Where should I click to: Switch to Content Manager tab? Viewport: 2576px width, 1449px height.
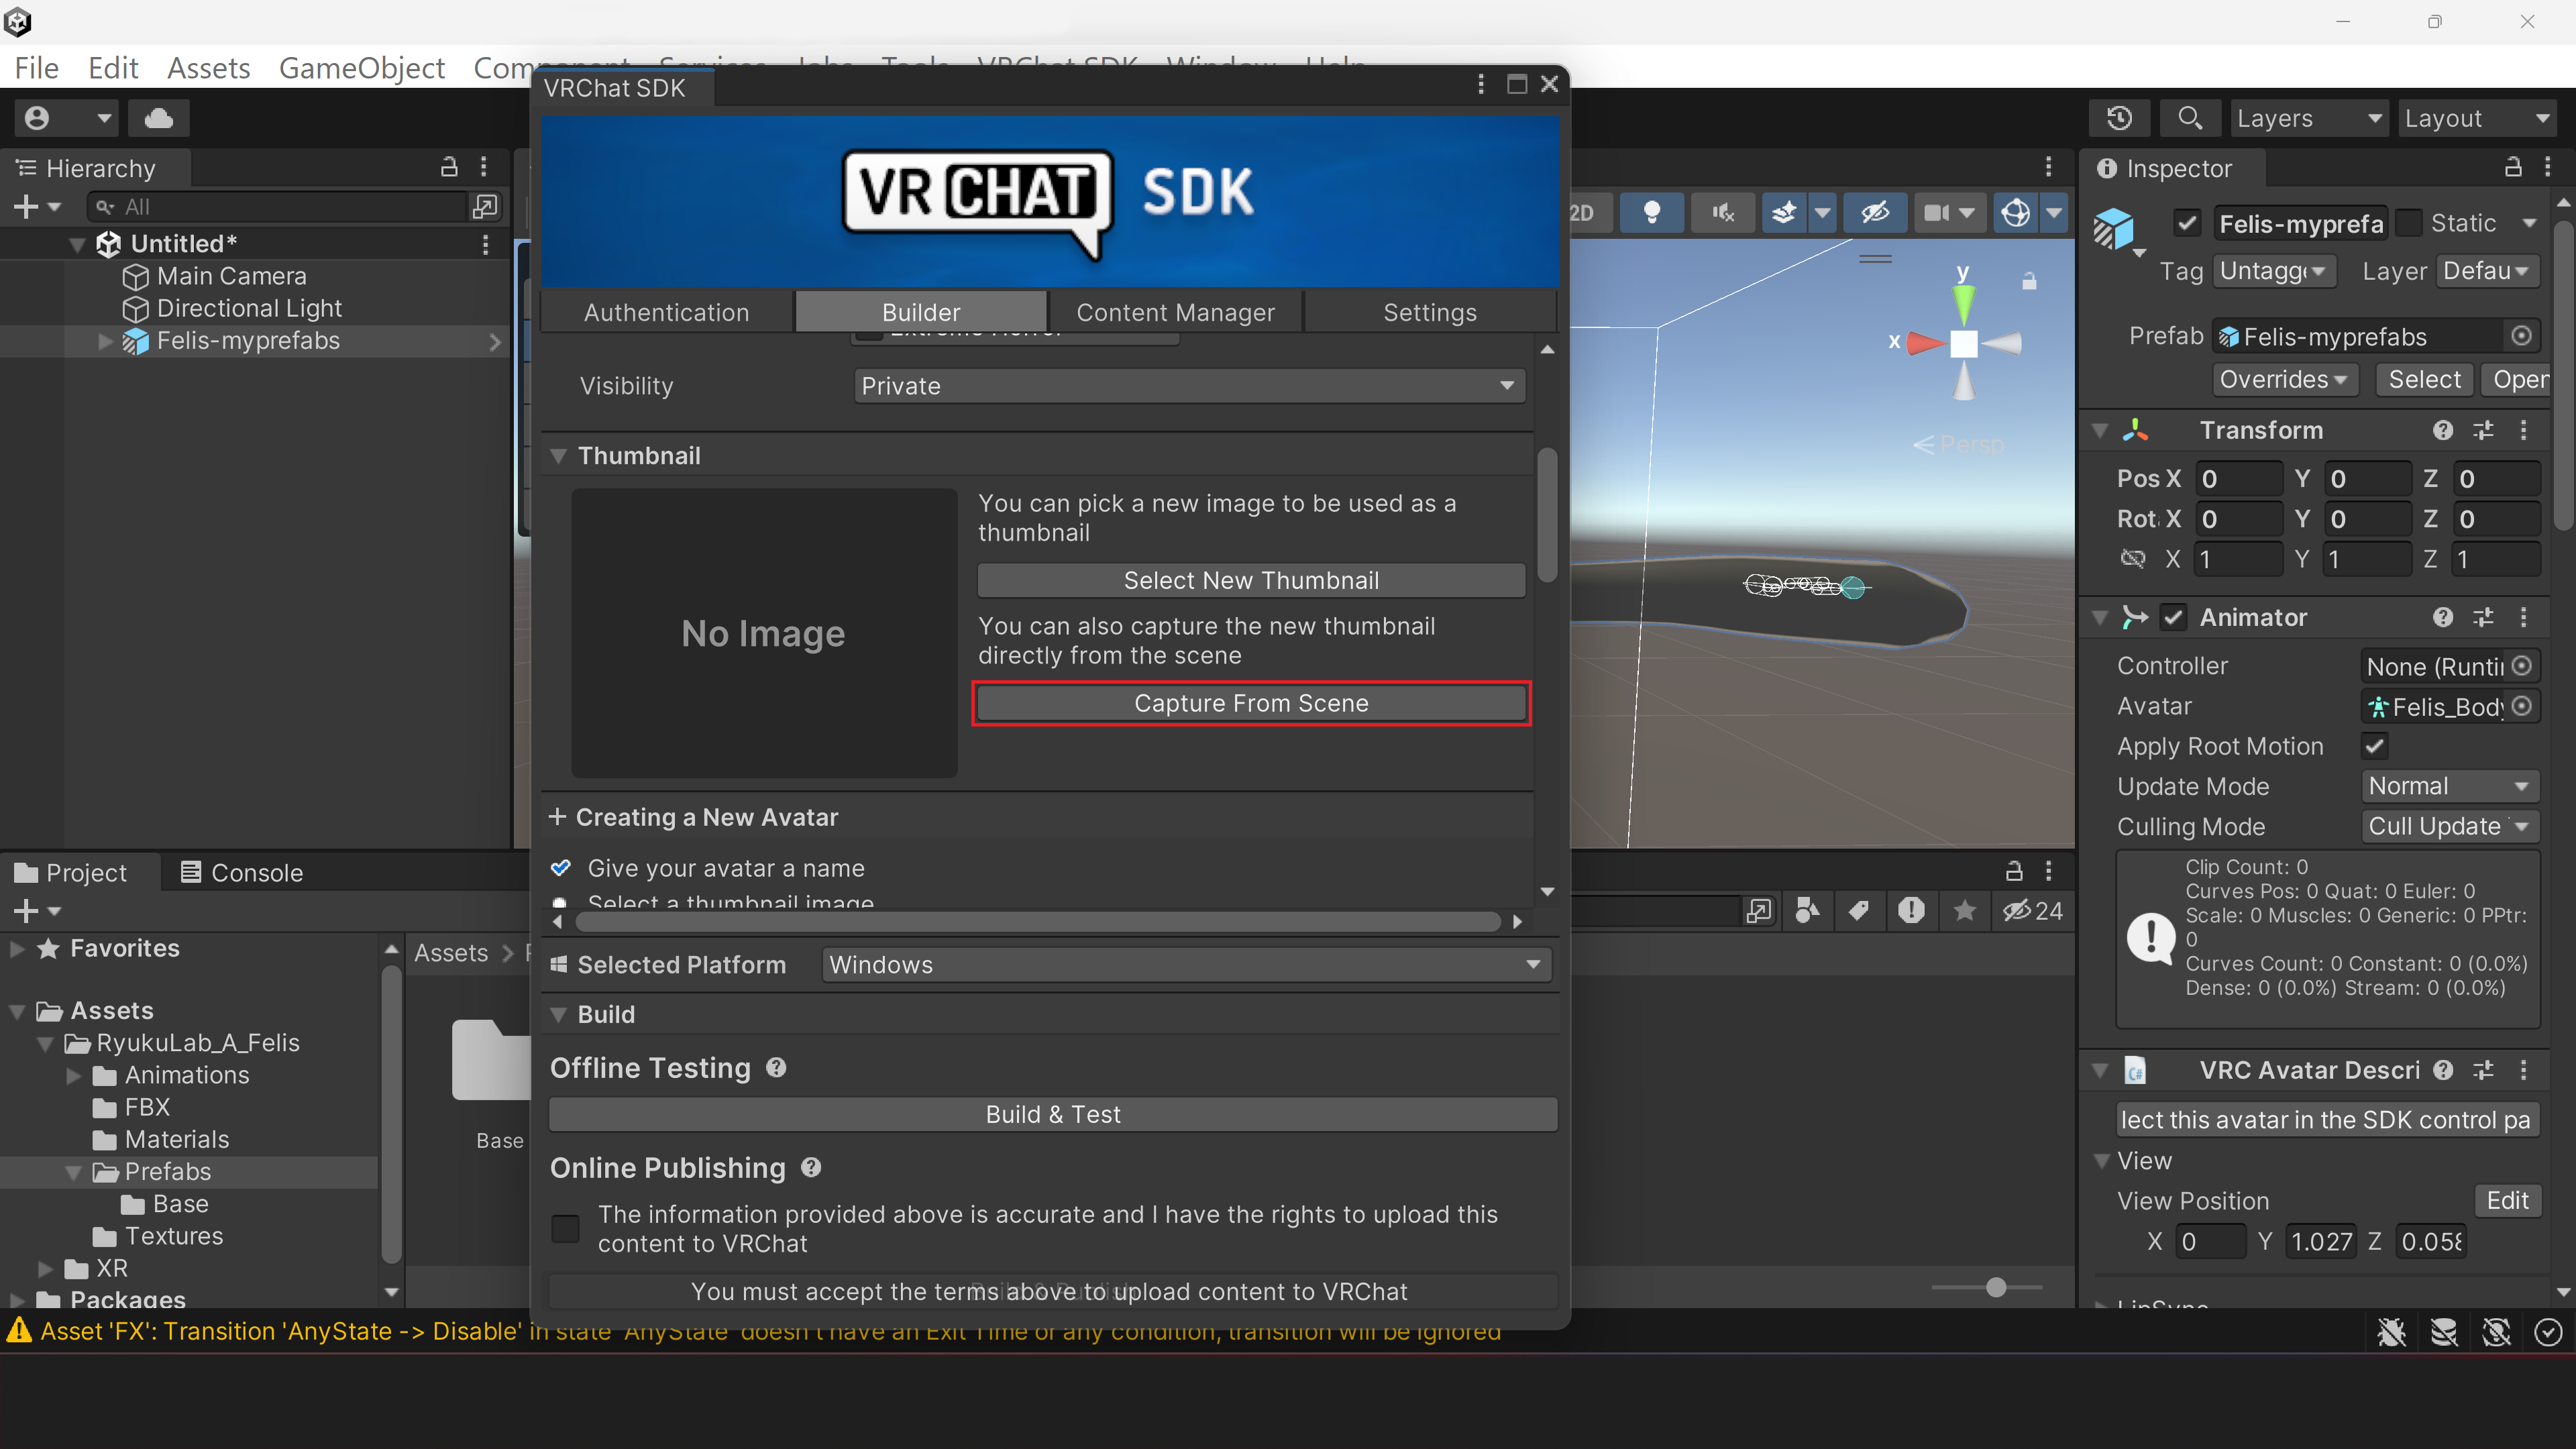[x=1175, y=312]
